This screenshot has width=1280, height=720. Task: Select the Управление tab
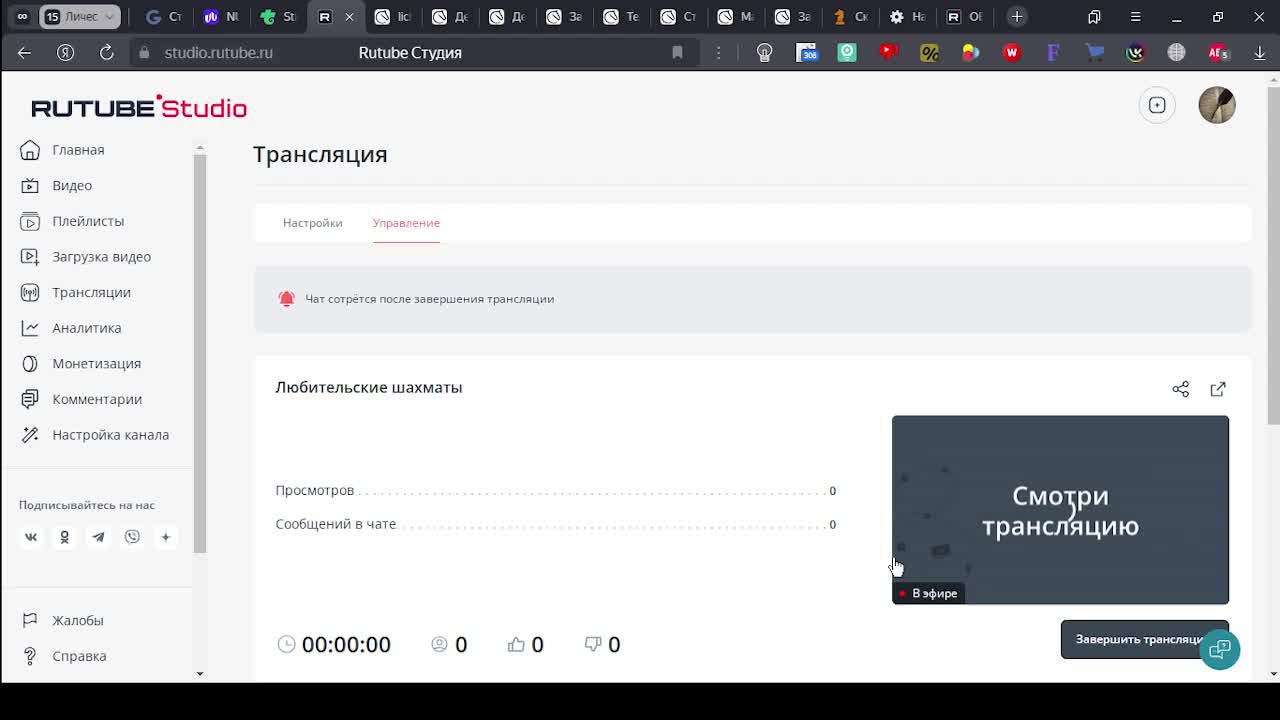click(x=406, y=223)
